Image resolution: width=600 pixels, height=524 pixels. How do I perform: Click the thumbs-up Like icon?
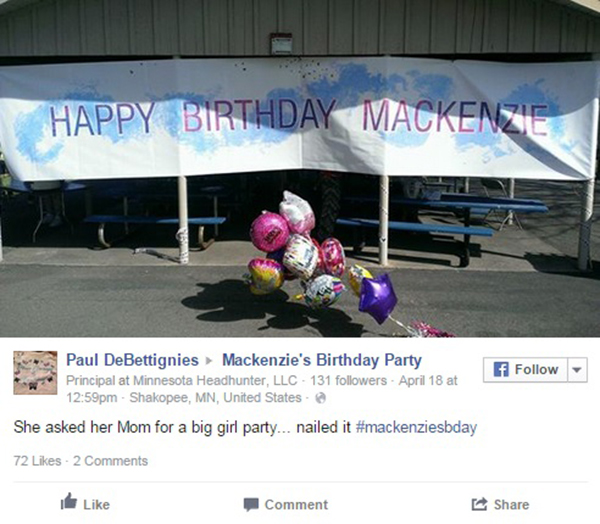tap(69, 501)
